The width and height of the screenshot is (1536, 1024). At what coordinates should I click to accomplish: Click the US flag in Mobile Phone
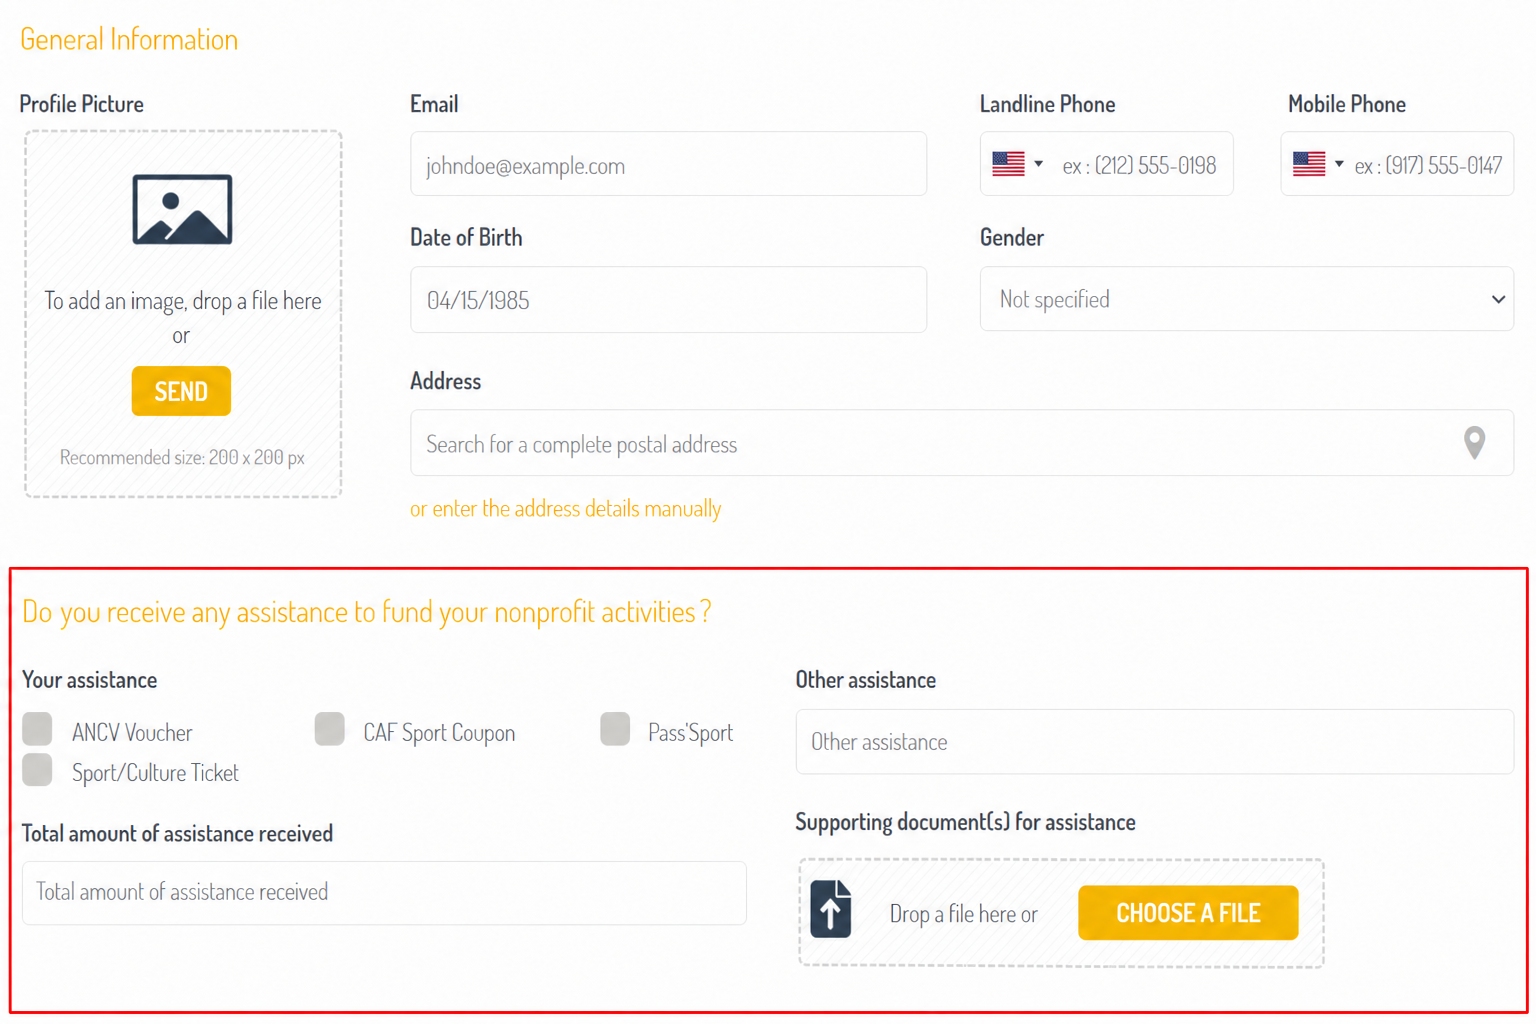tap(1309, 163)
